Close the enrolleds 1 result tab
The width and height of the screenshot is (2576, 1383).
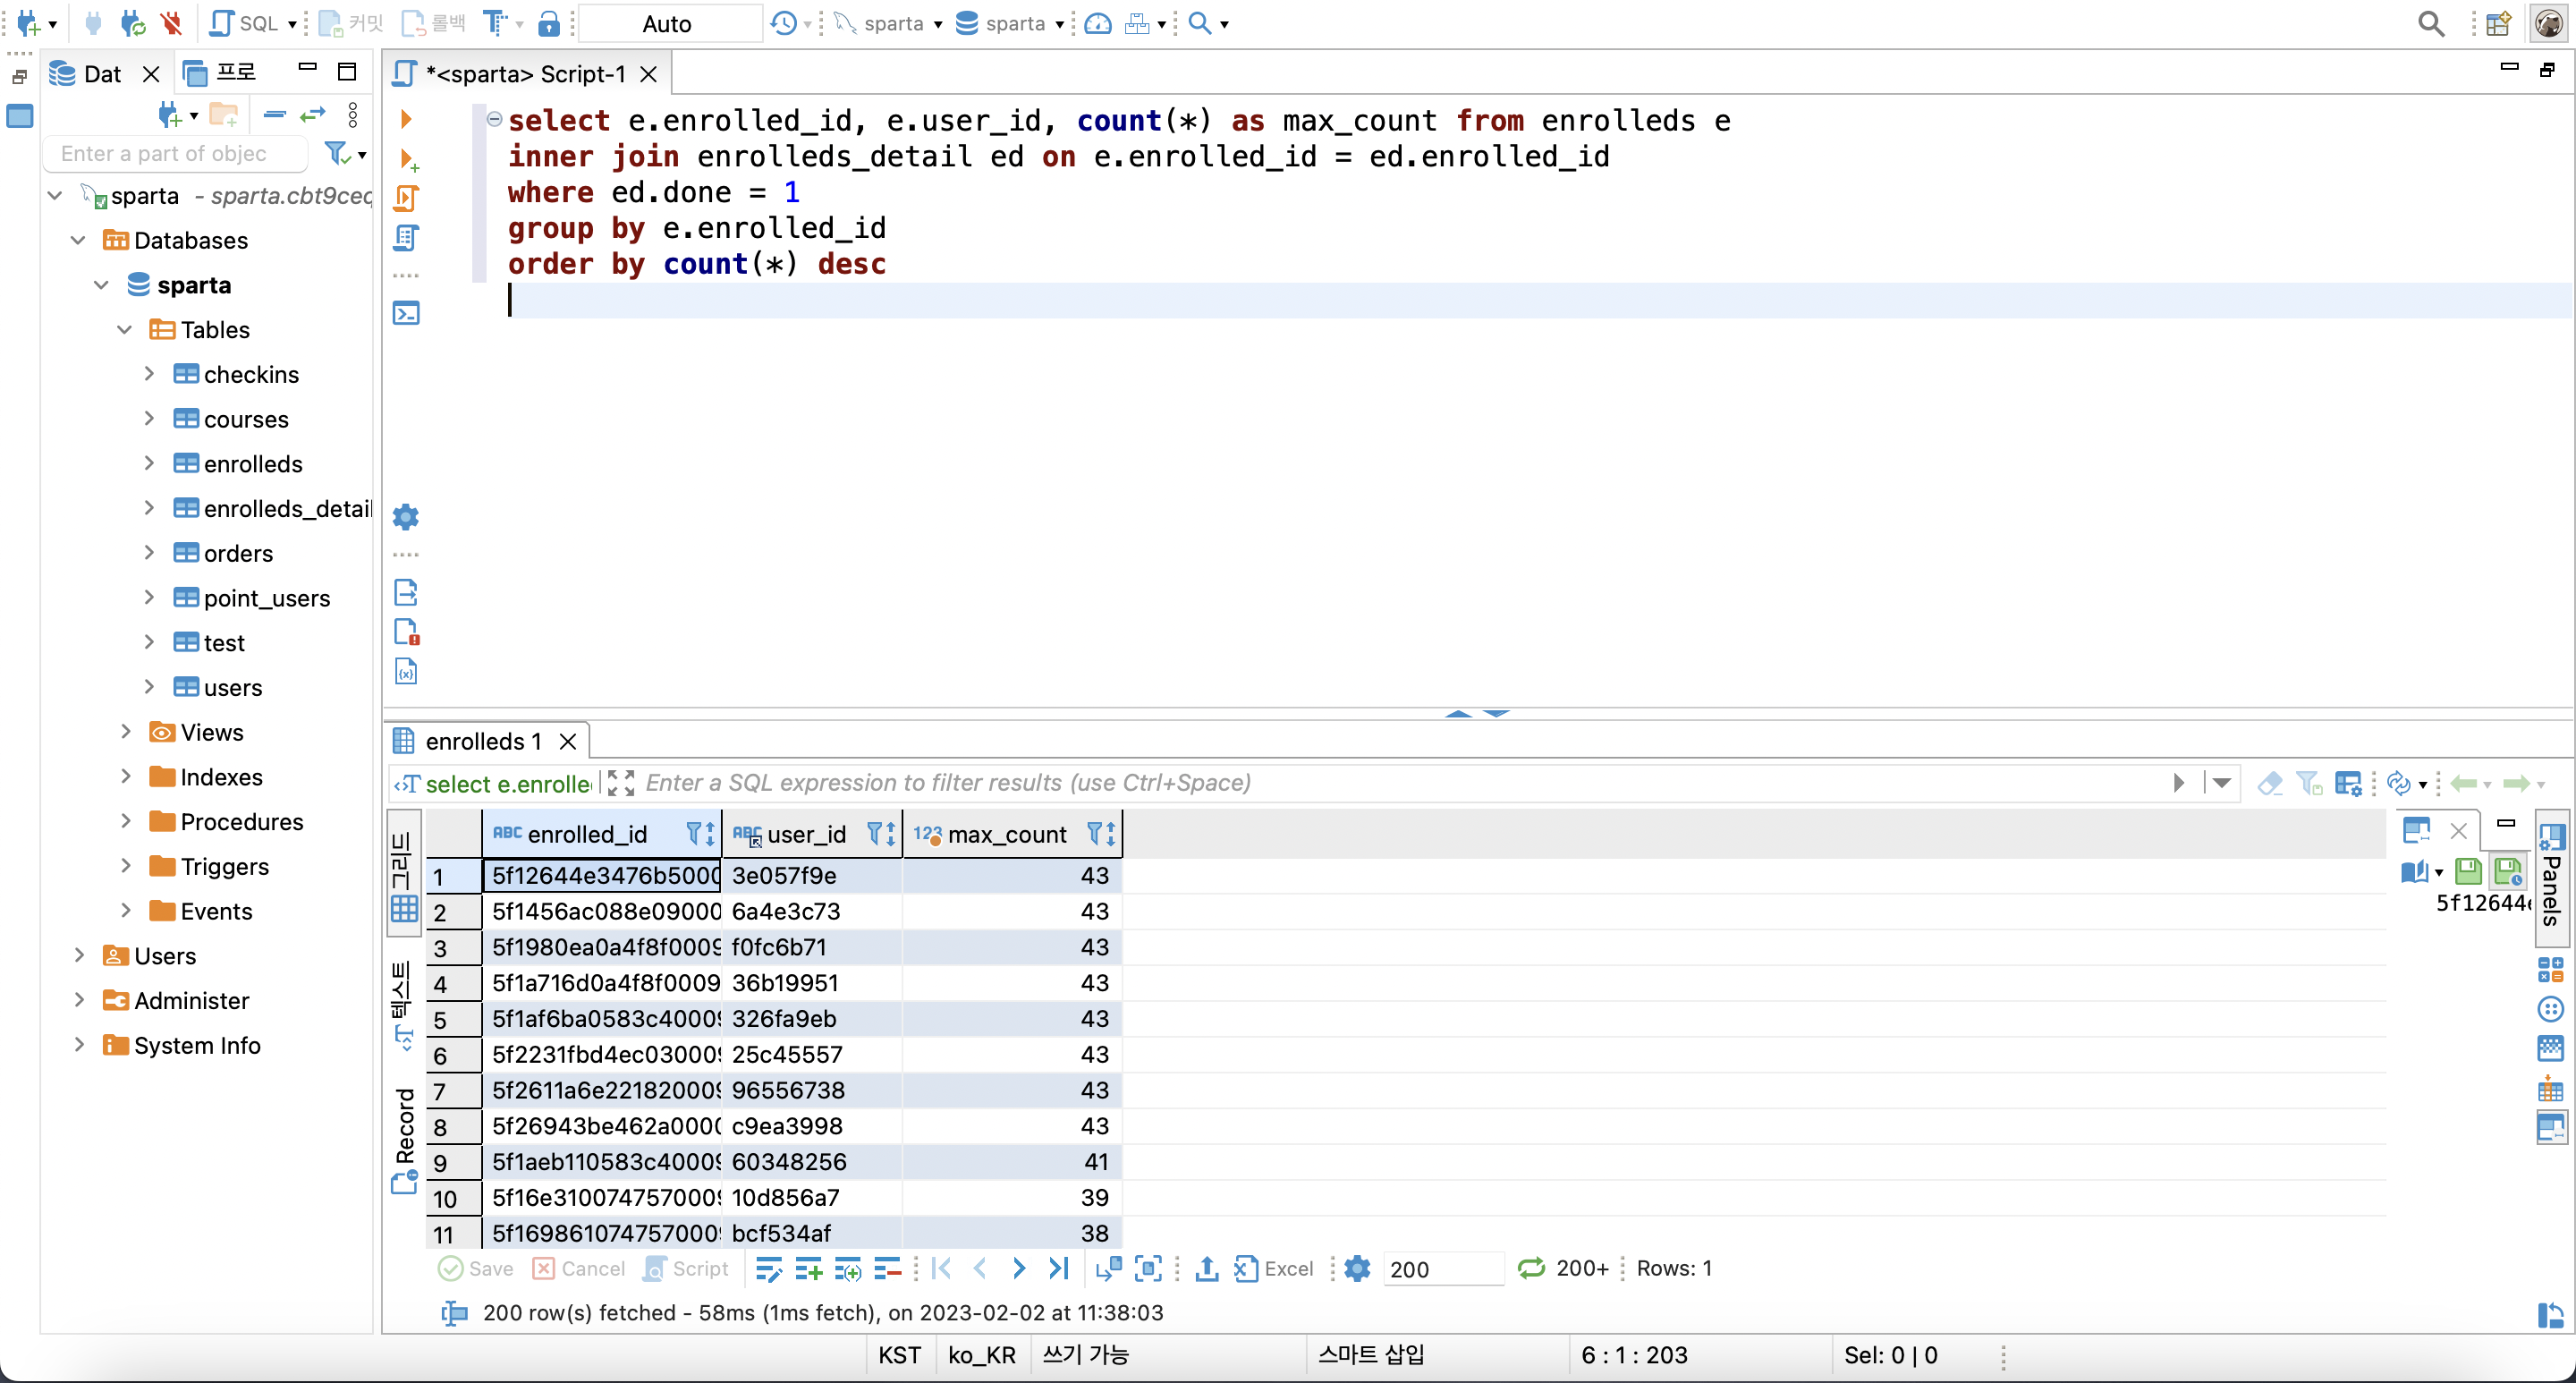[x=568, y=741]
